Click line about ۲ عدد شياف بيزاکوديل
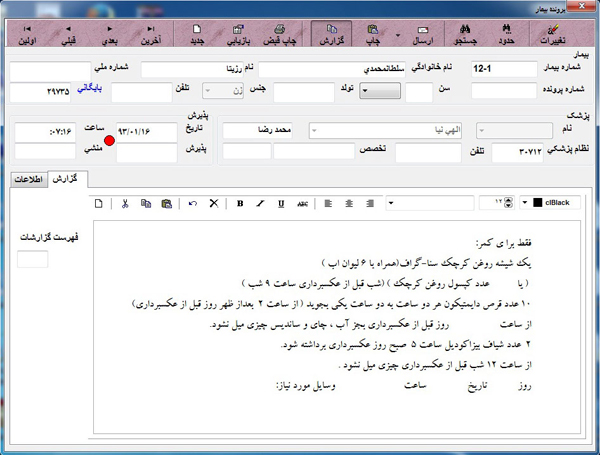600x455 pixels. click(406, 344)
